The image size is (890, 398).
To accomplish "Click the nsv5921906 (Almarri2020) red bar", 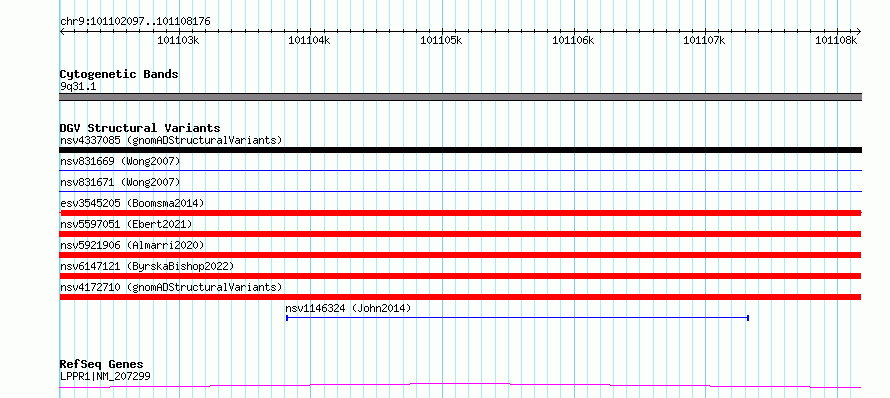I will click(460, 255).
